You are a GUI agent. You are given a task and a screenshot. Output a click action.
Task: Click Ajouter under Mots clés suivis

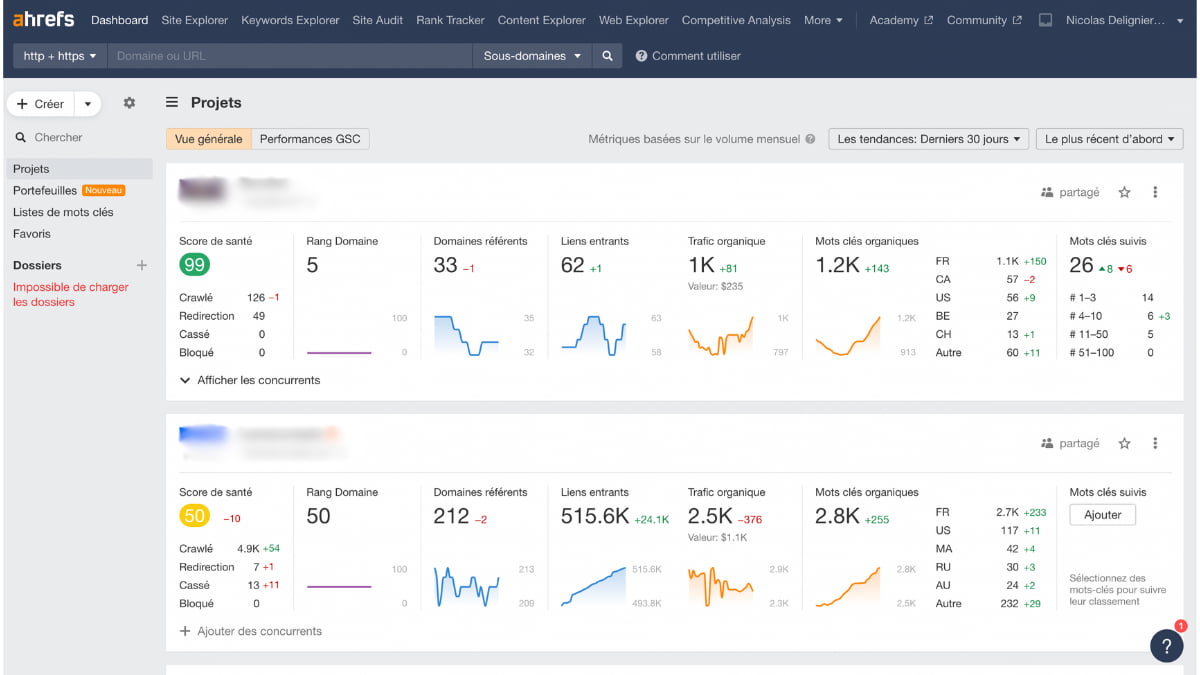coord(1102,514)
